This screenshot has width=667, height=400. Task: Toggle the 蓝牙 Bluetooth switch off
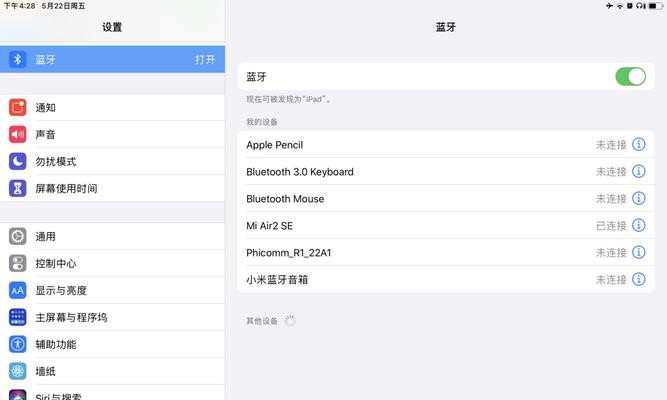(630, 77)
